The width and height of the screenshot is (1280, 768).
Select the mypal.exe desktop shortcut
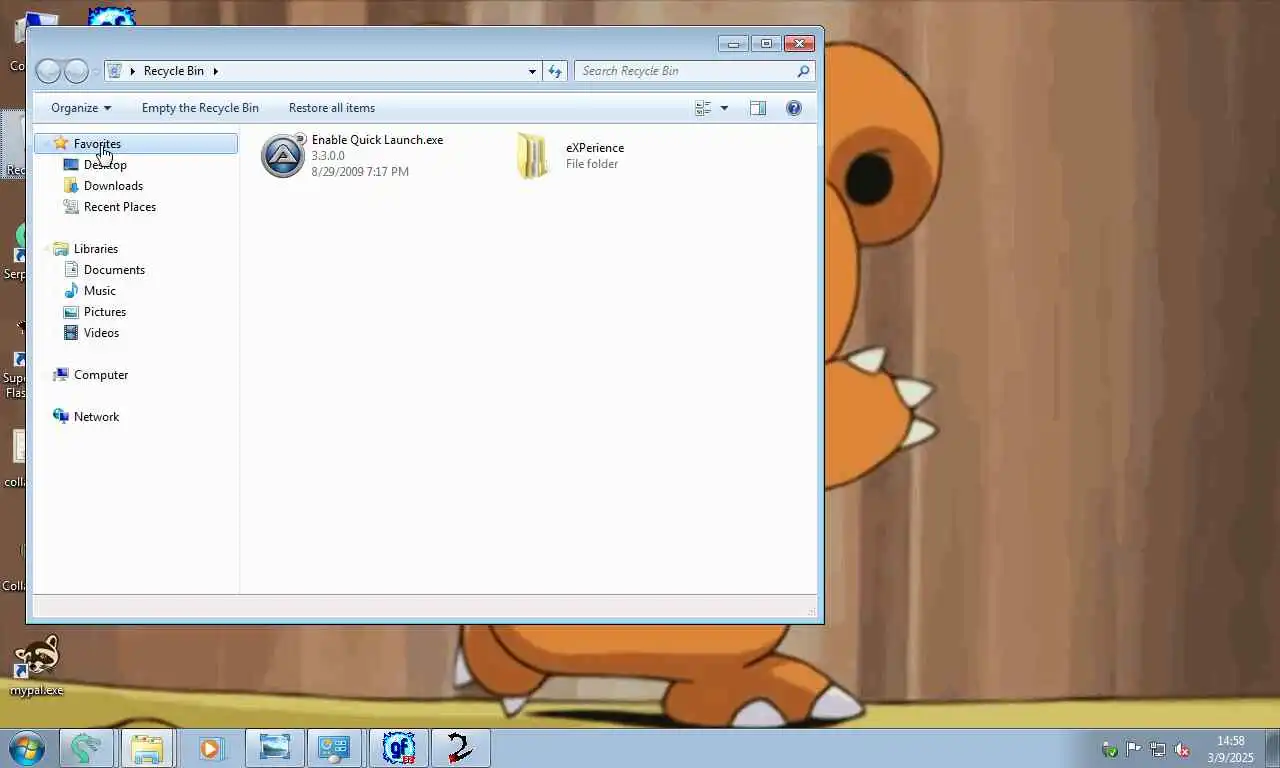click(x=36, y=666)
